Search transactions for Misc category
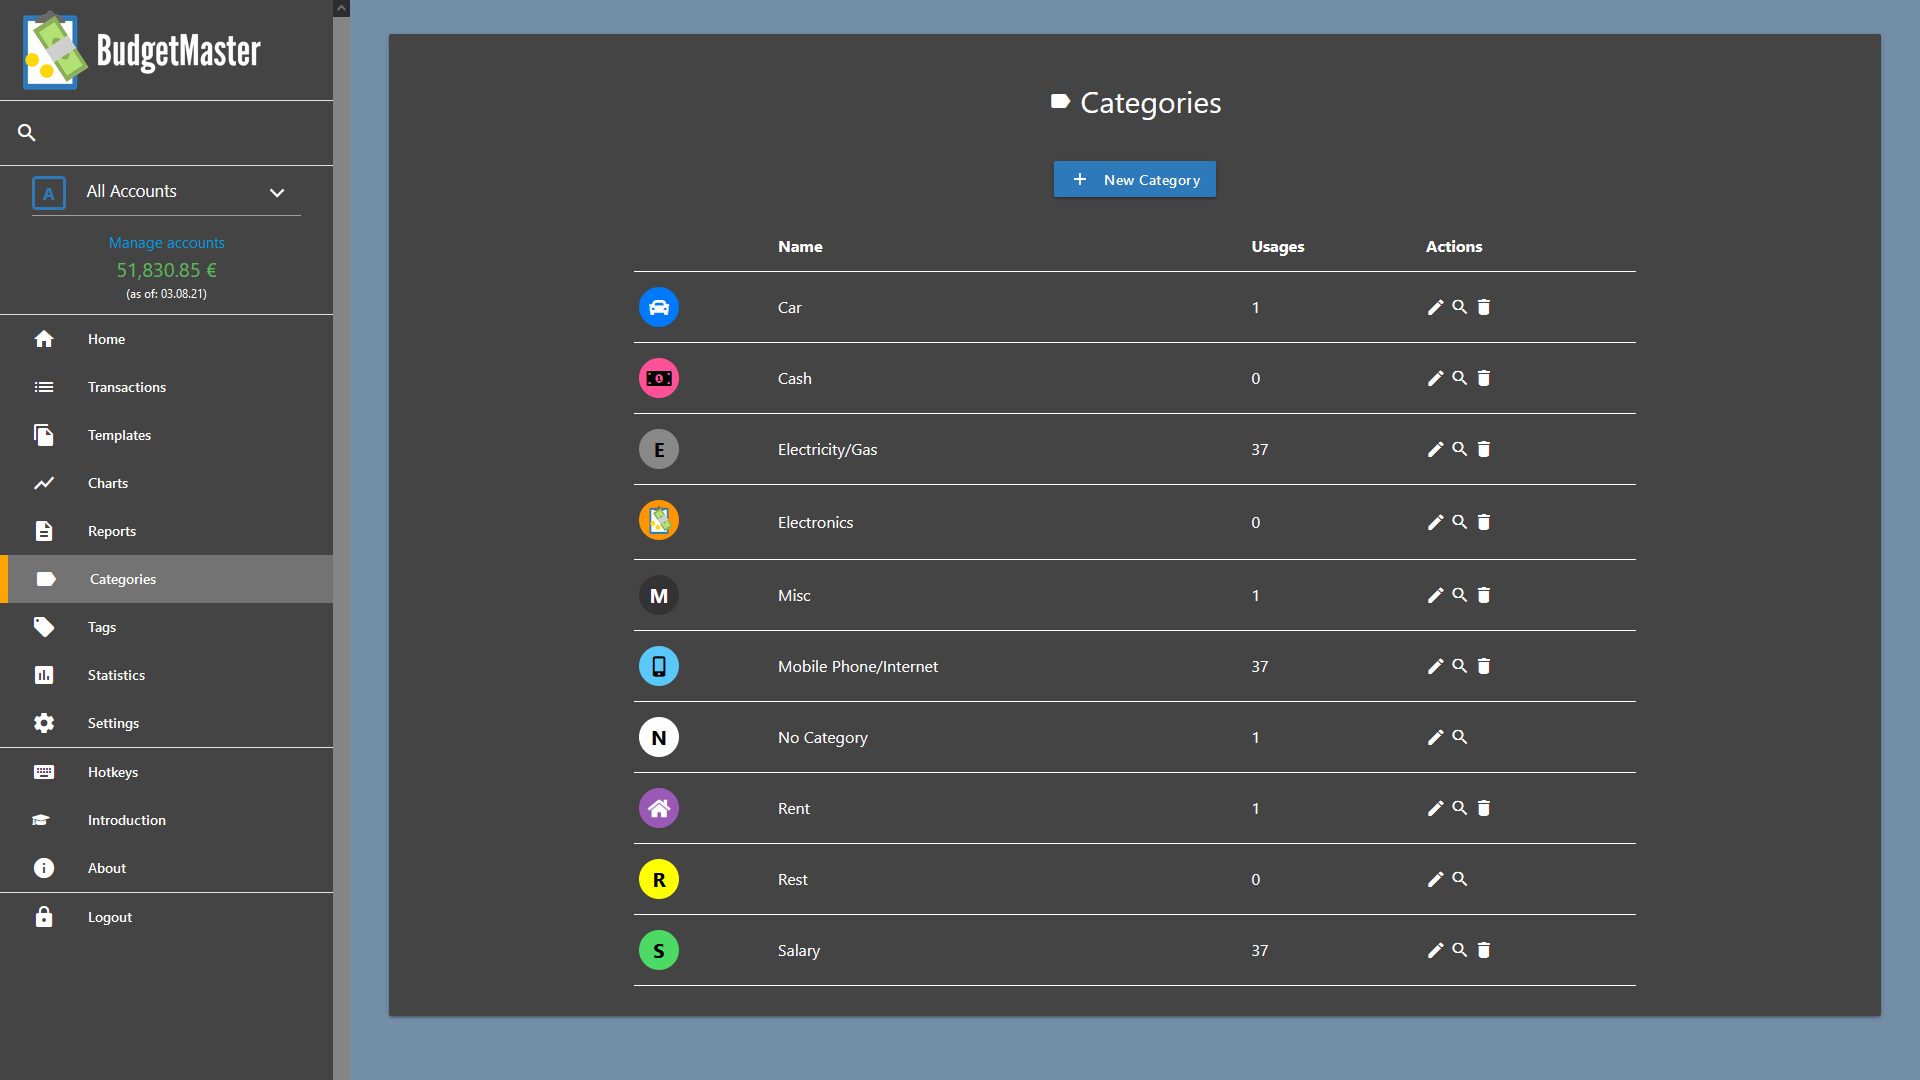This screenshot has width=1920, height=1080. [x=1460, y=595]
